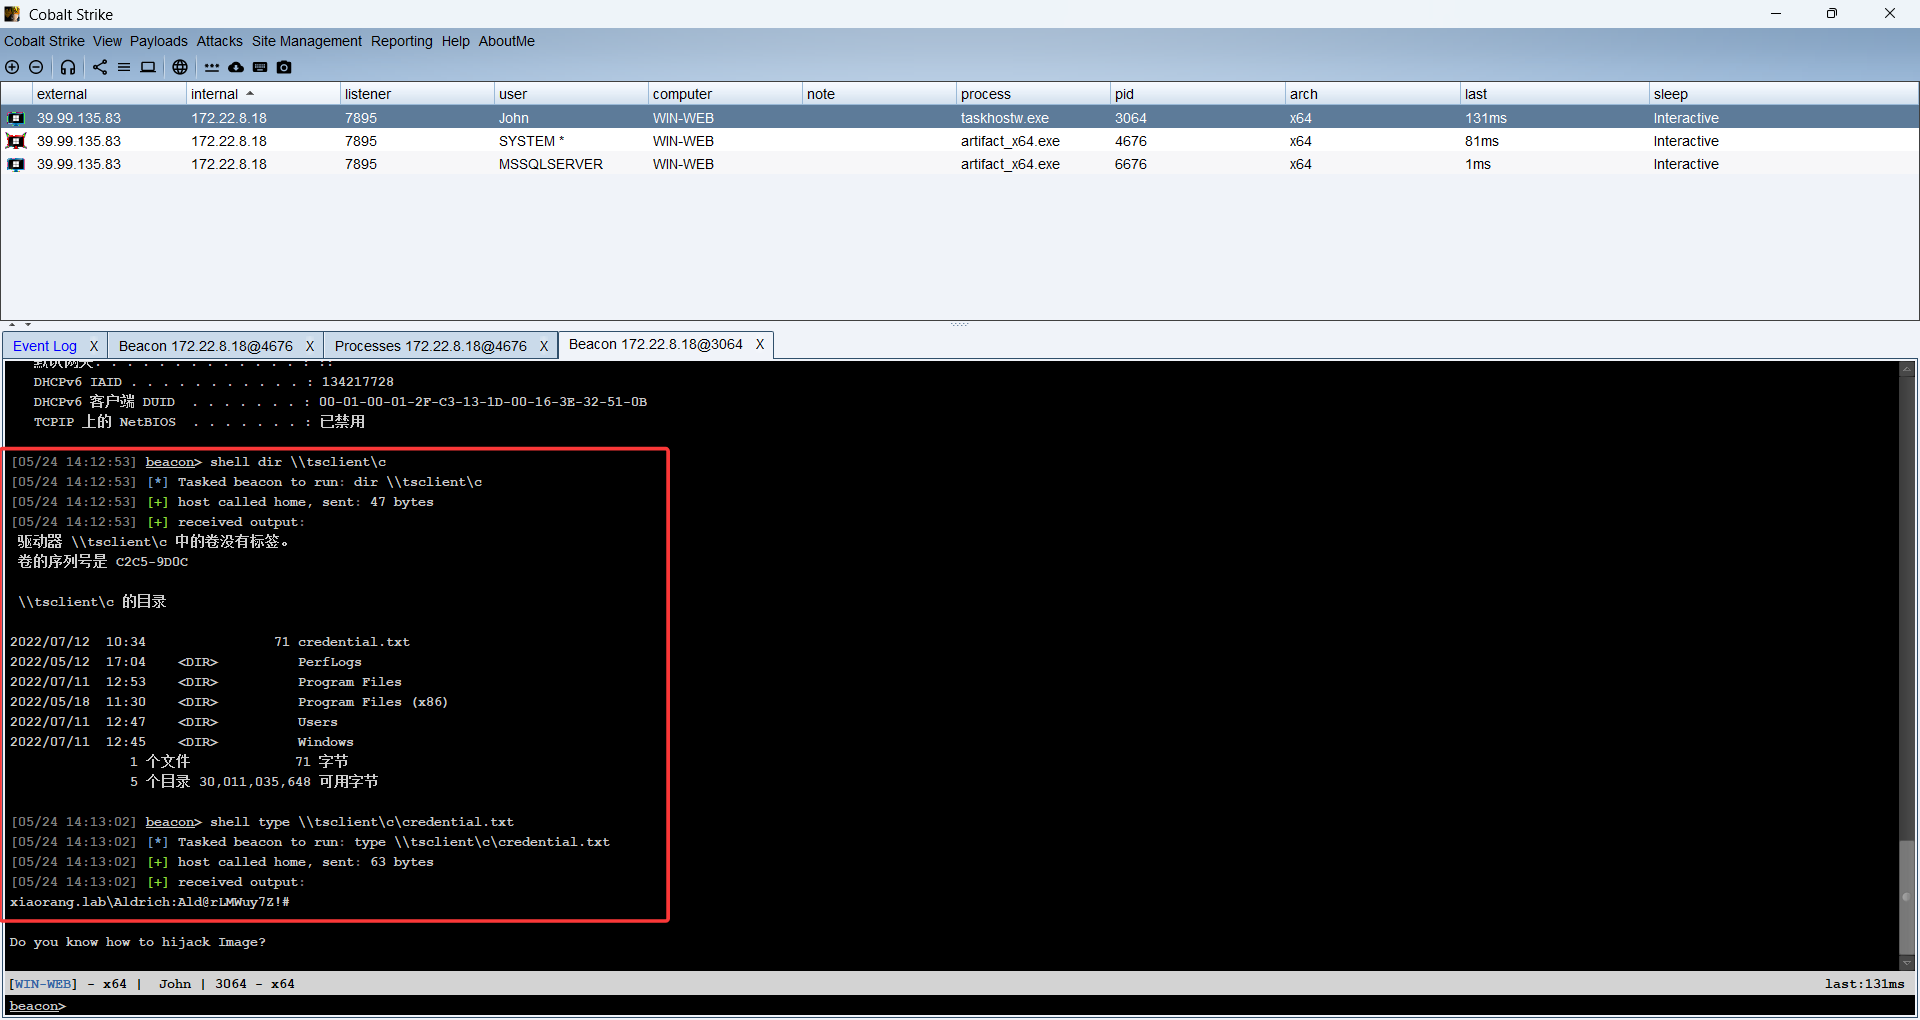1920x1020 pixels.
Task: Click beacon icon of SYSTEM * session row
Action: 16,141
